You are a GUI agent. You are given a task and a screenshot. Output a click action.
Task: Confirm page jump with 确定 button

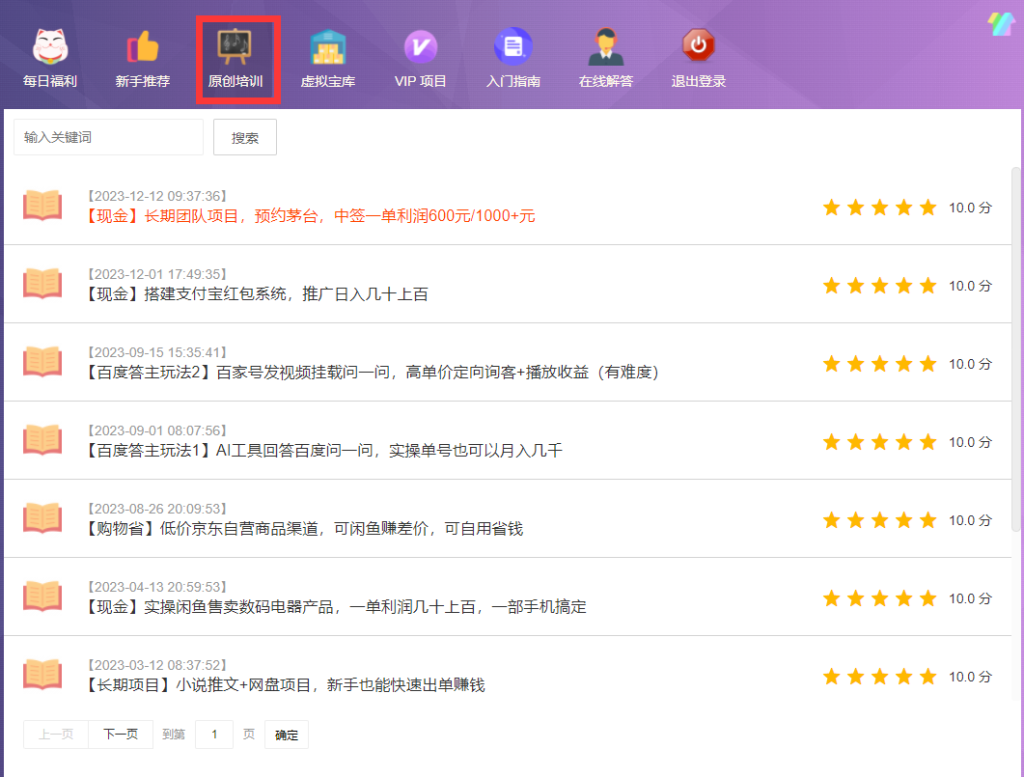point(286,735)
